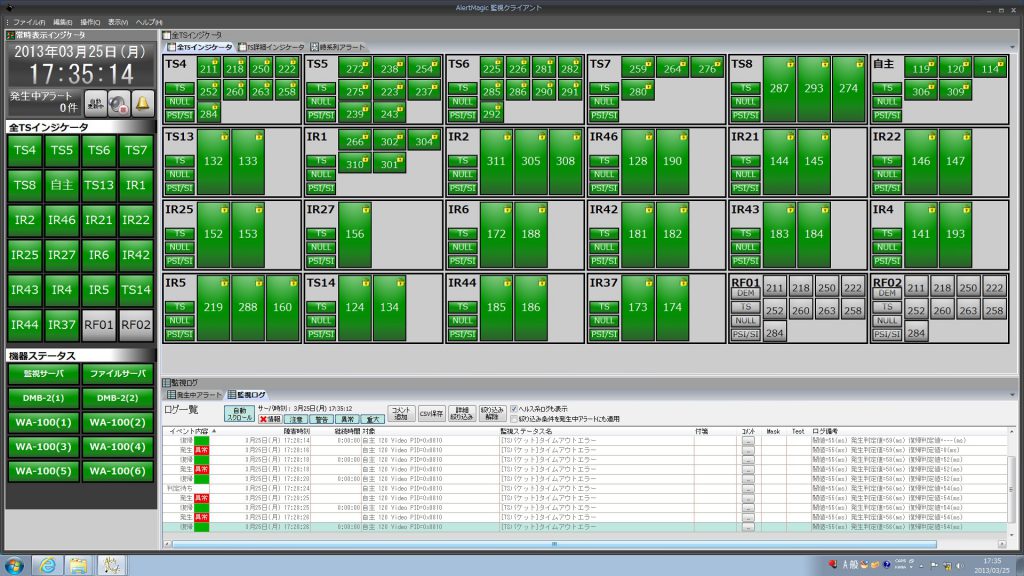Open comment button on highlighted last log row

click(x=748, y=526)
